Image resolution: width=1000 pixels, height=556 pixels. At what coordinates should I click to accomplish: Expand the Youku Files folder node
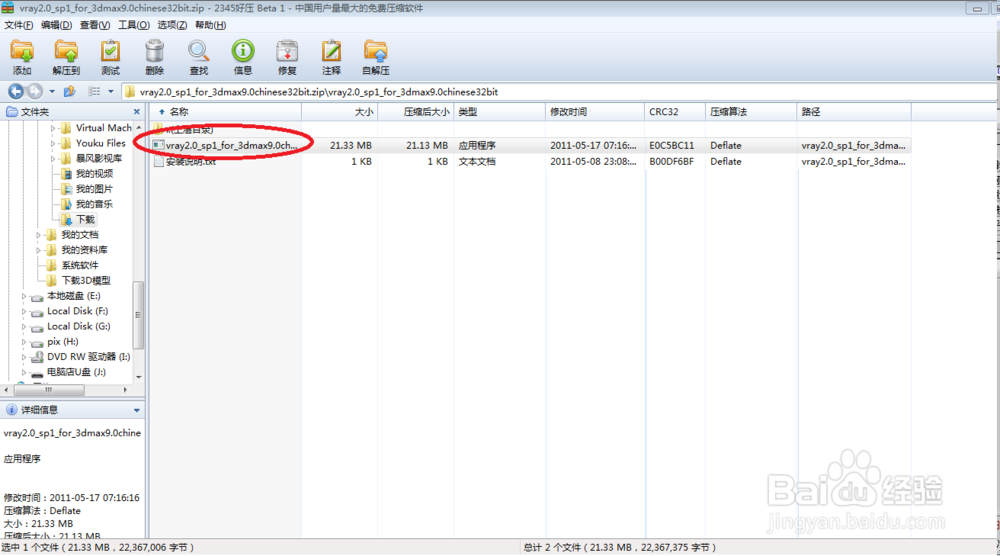click(x=53, y=143)
